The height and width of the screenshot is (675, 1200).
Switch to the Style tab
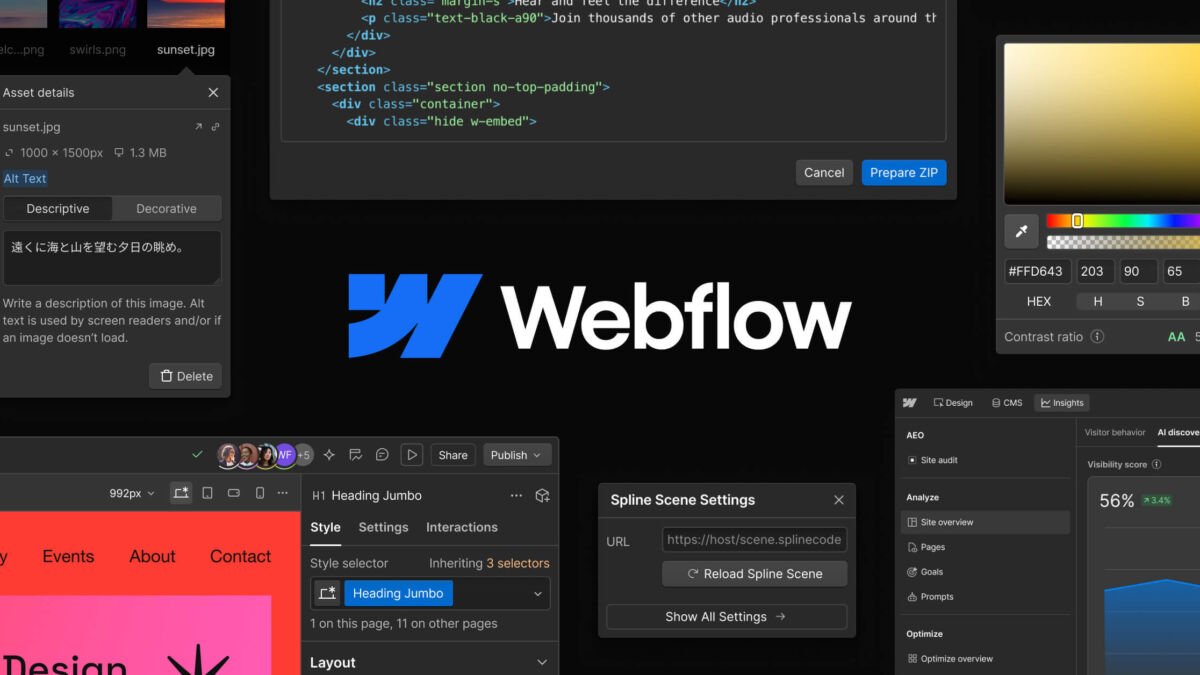point(325,527)
